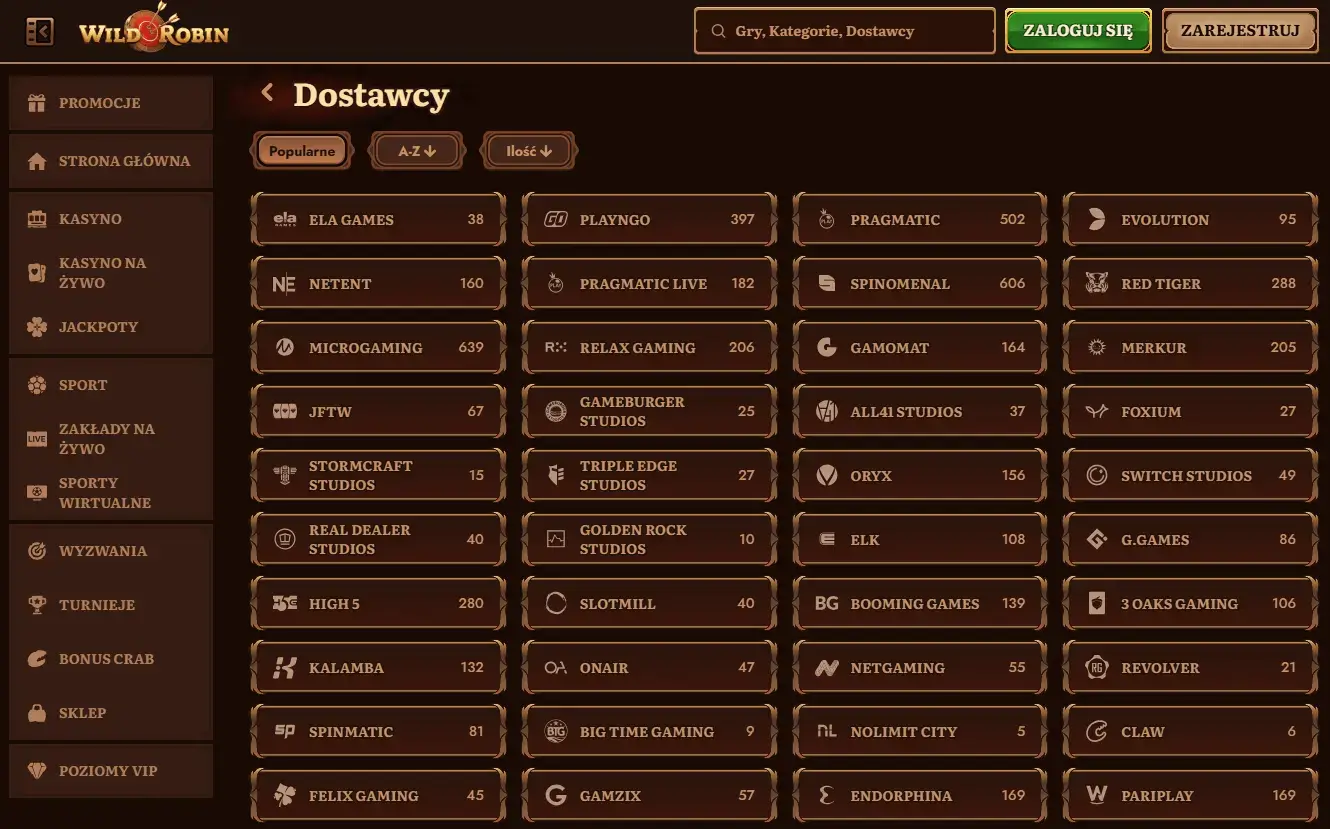This screenshot has width=1330, height=829.
Task: Go back using the arrow beside Dostawcy
Action: [x=267, y=93]
